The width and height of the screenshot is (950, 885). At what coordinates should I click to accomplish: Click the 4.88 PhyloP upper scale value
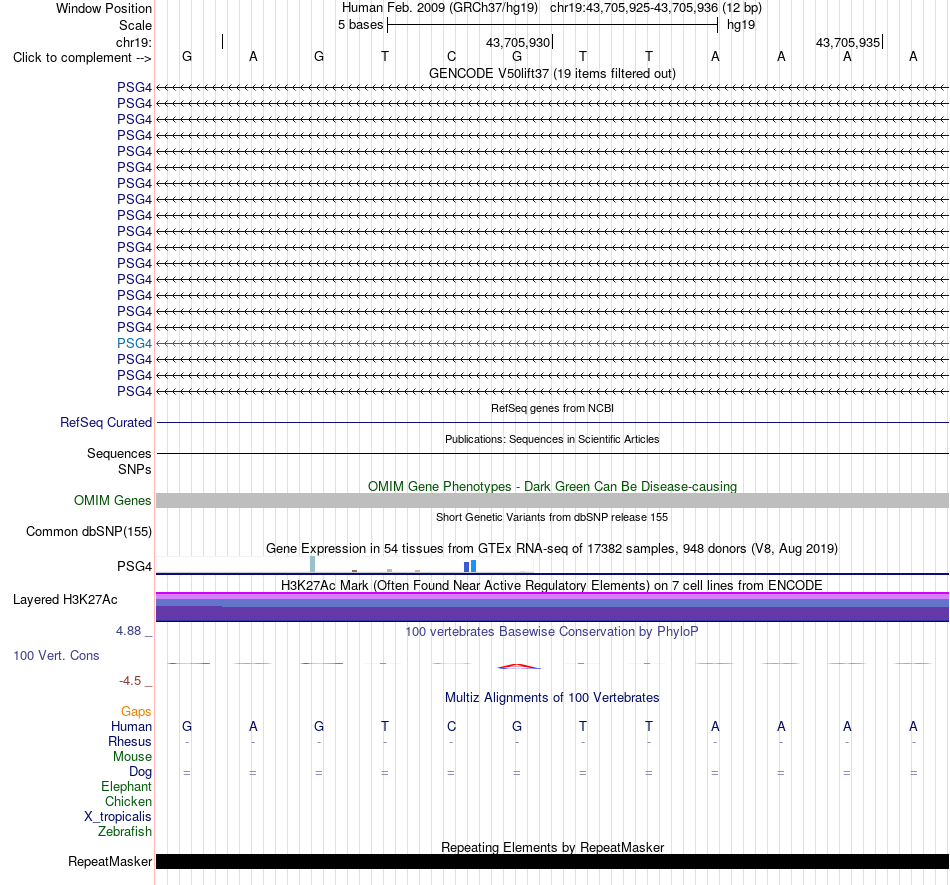[x=128, y=631]
